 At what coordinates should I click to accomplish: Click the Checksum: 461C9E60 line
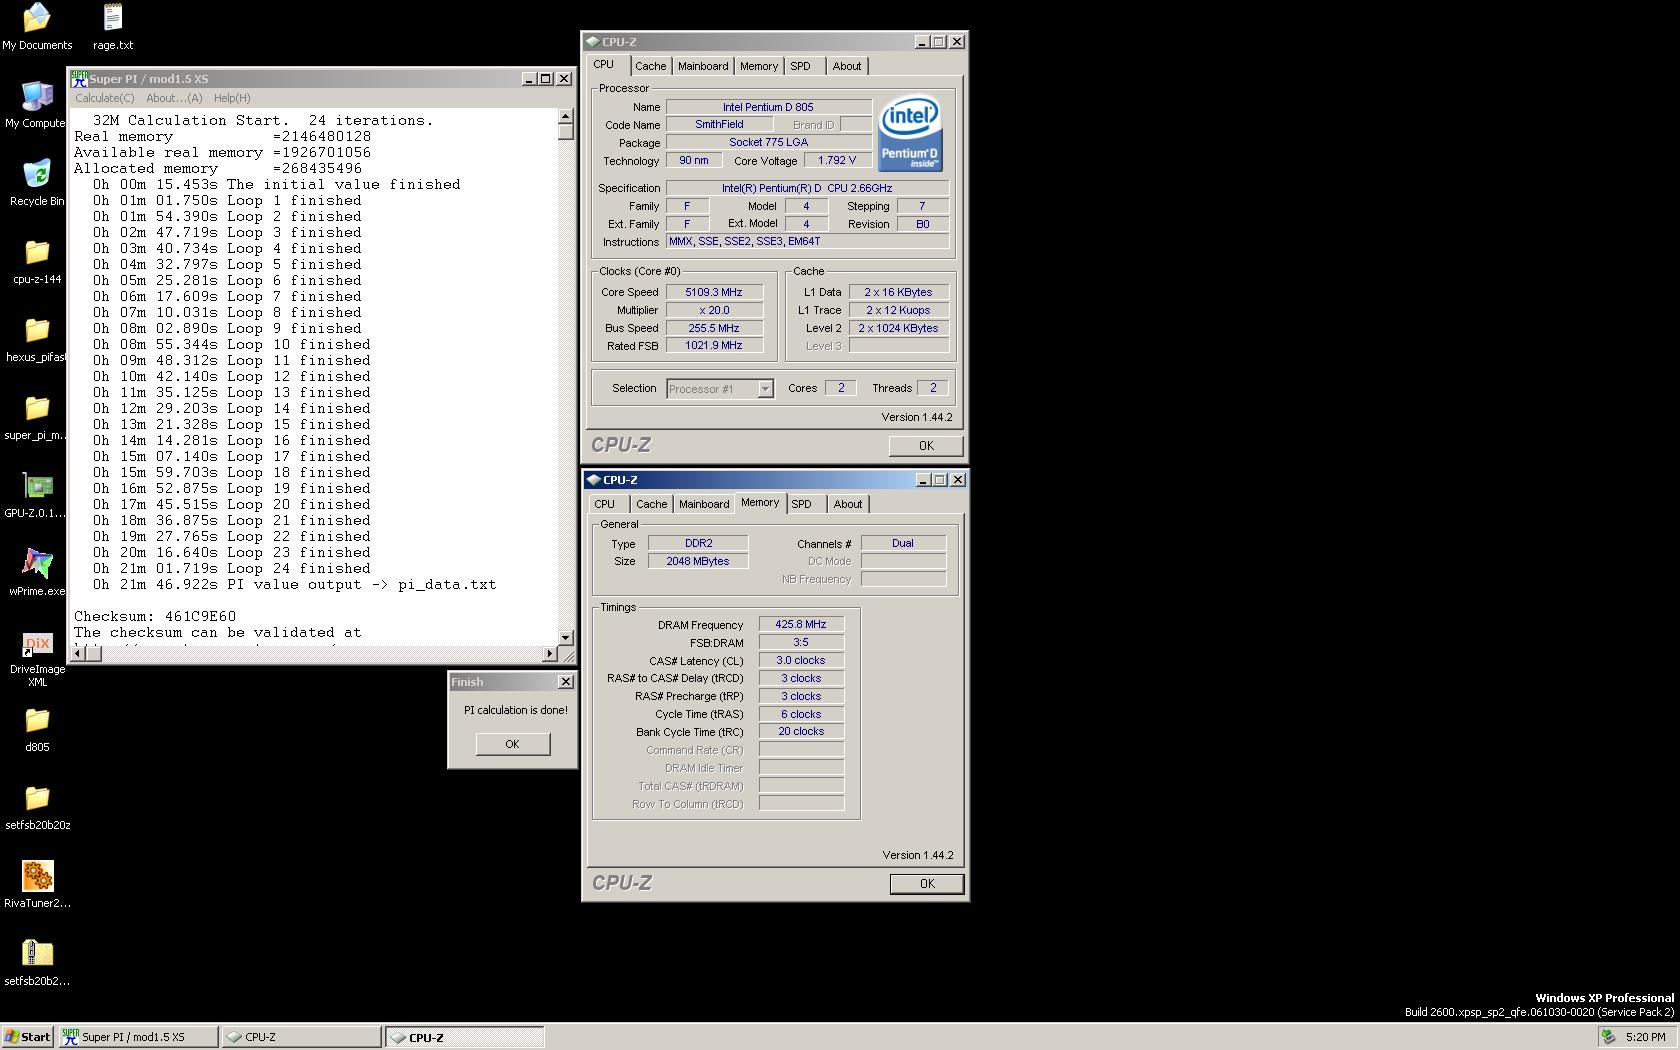coord(155,617)
